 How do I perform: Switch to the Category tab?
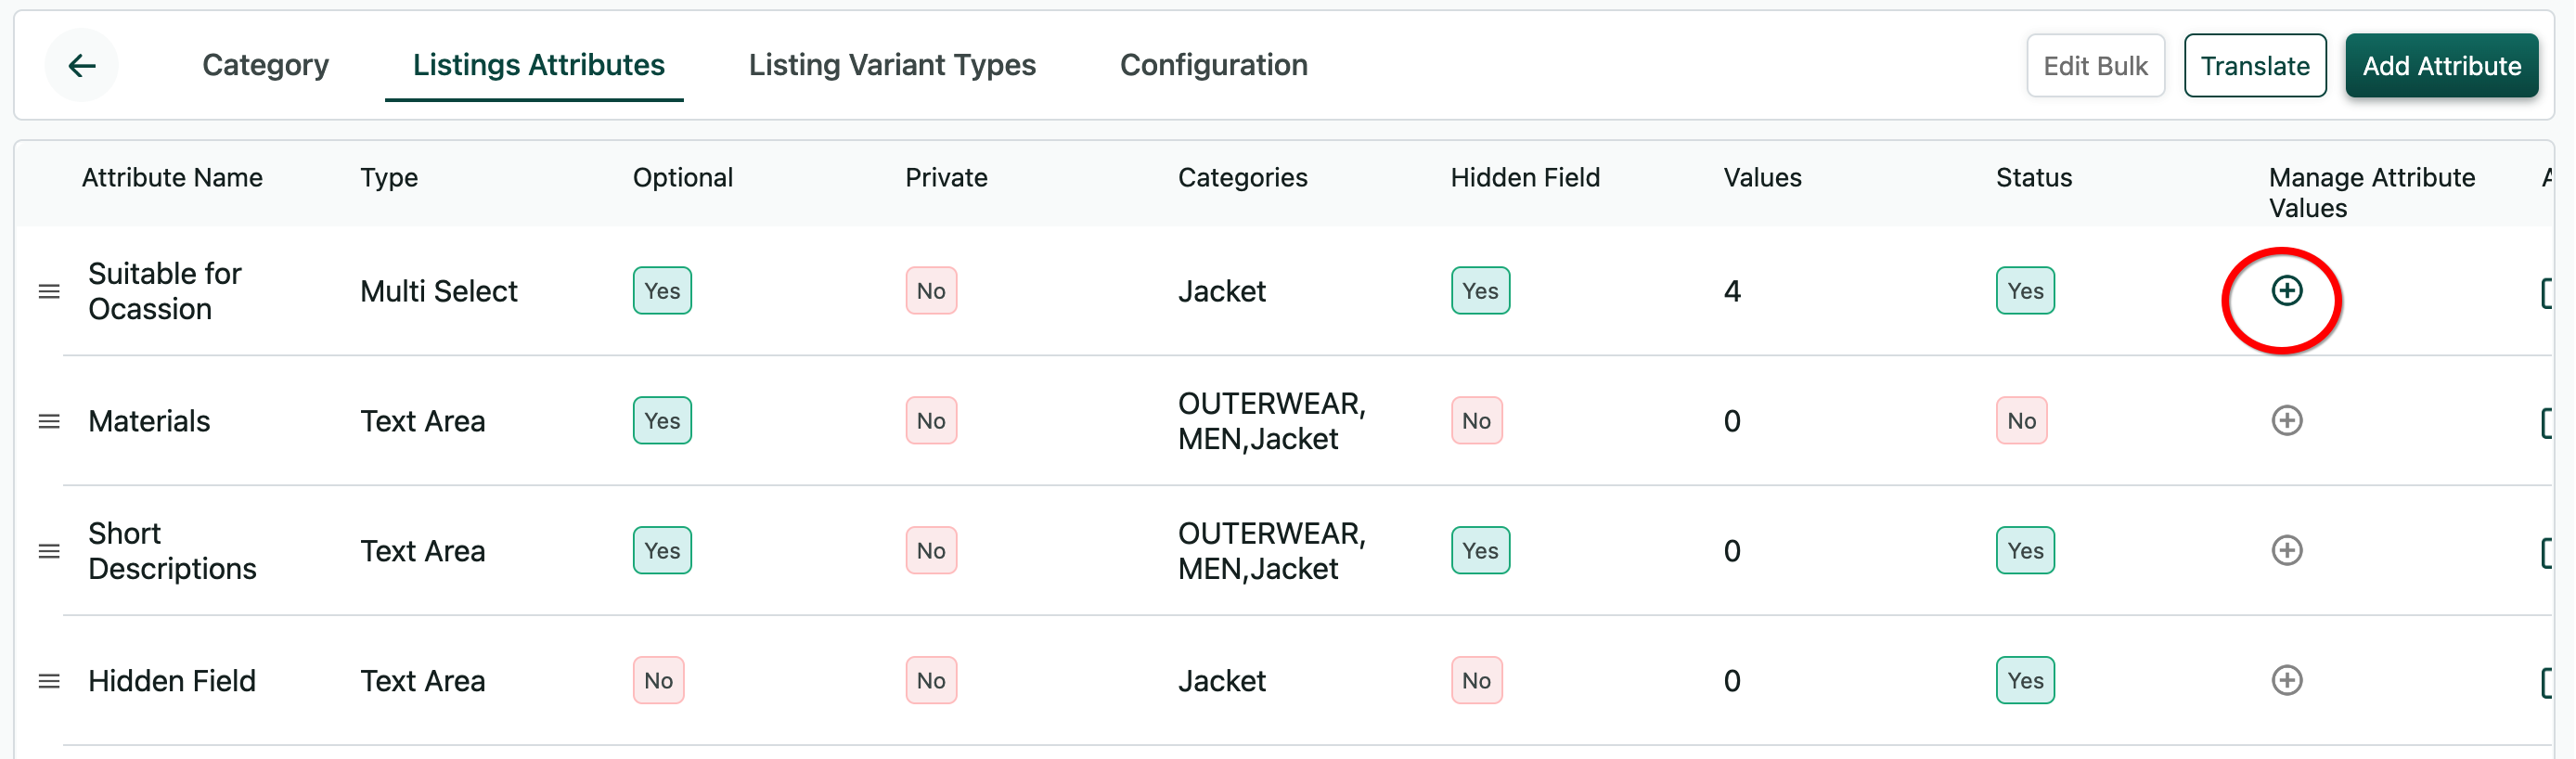(x=265, y=66)
